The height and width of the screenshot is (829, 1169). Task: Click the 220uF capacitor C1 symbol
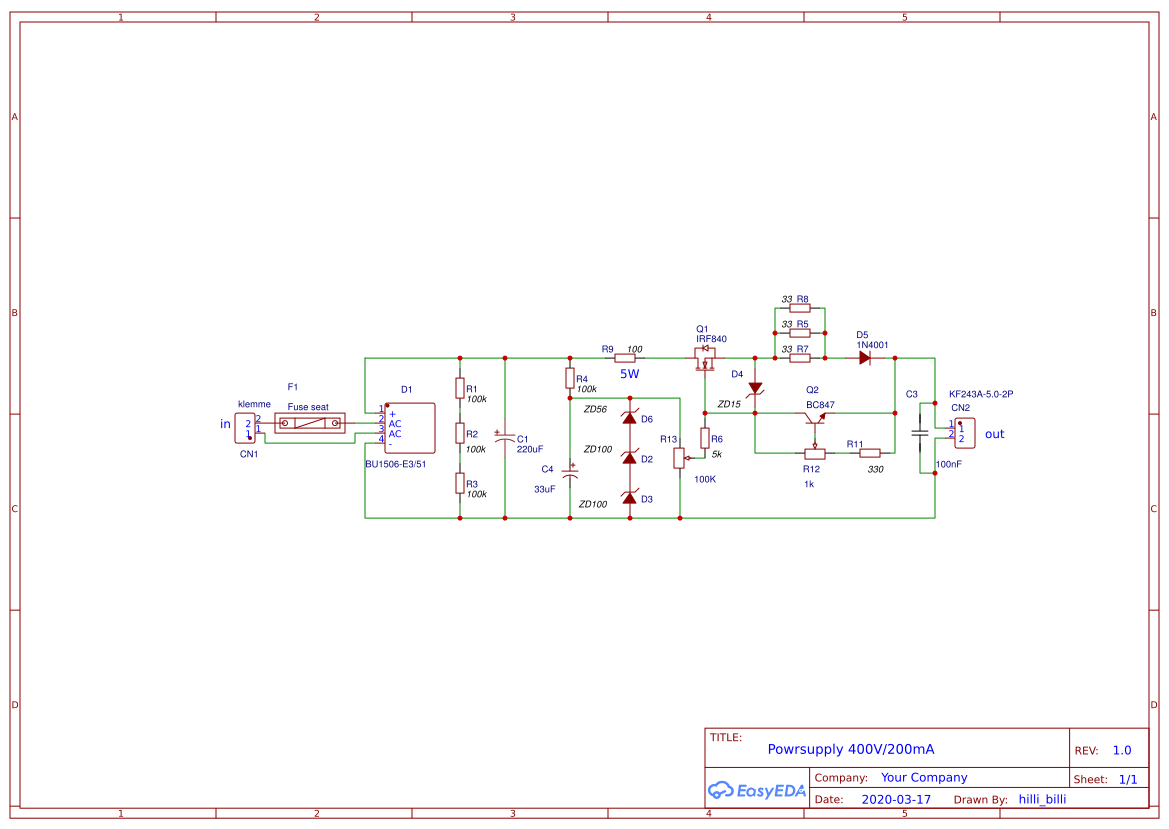pos(505,437)
